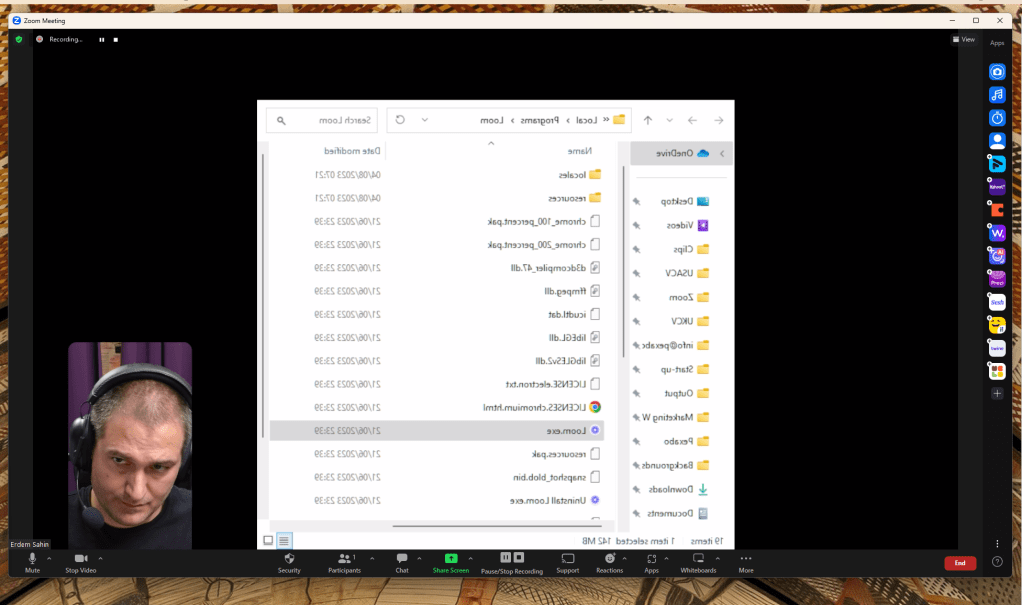Select the Loom.exe row in Explorer
1022x605 pixels.
[x=437, y=430]
